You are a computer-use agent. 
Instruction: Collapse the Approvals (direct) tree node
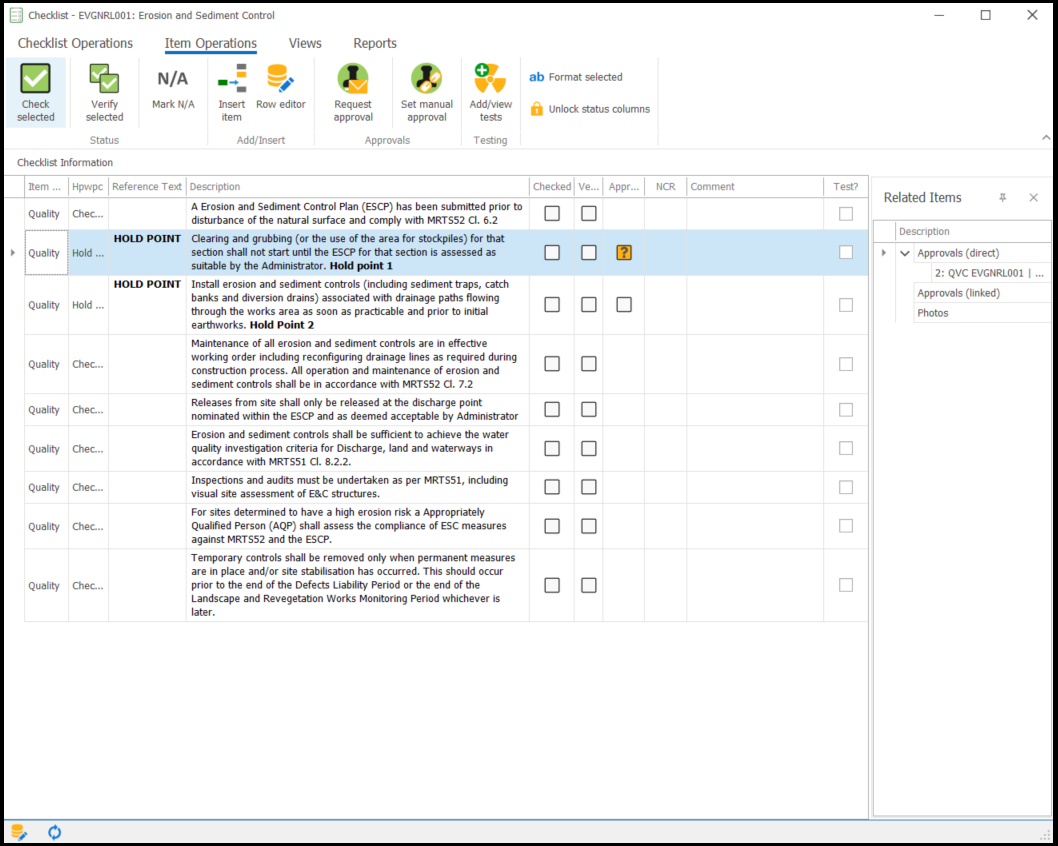point(905,253)
